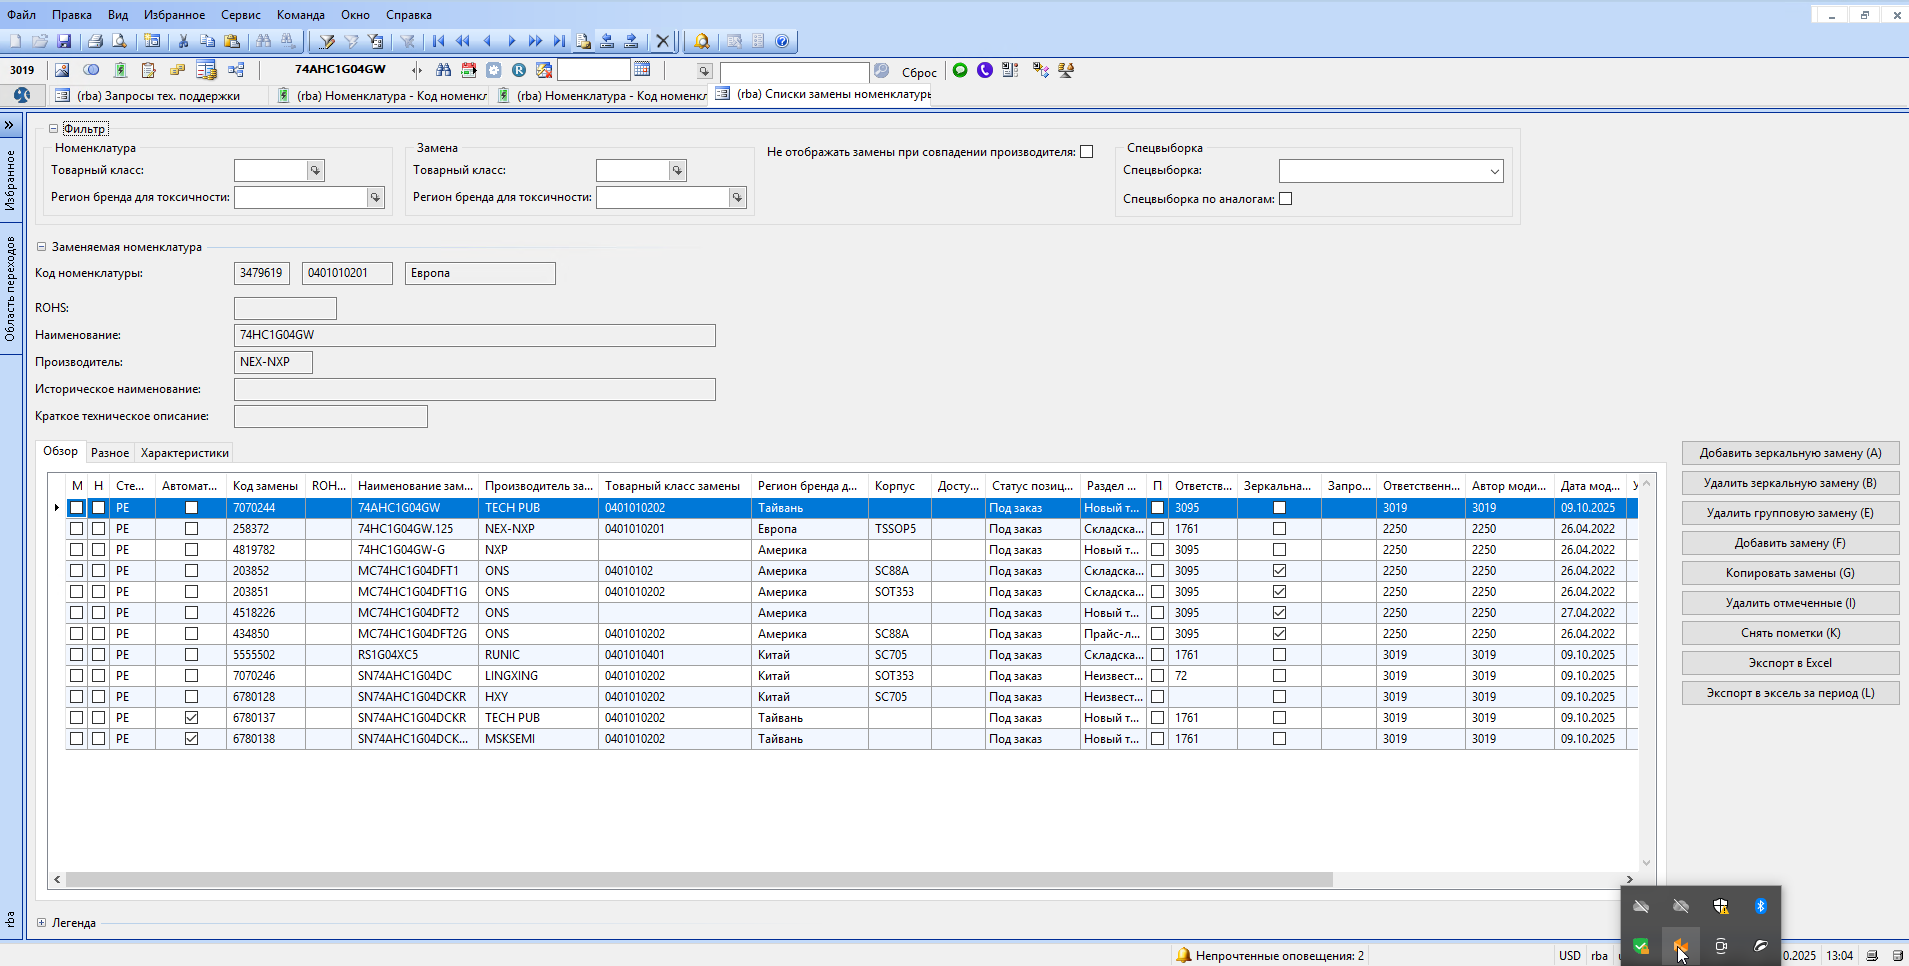Uncheck the 'Автомат...' checkbox for code 6780137
This screenshot has height=966, width=1909.
pos(191,718)
